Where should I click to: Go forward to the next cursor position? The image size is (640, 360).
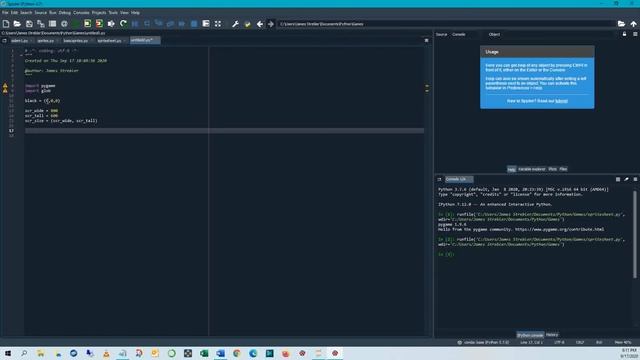271,24
